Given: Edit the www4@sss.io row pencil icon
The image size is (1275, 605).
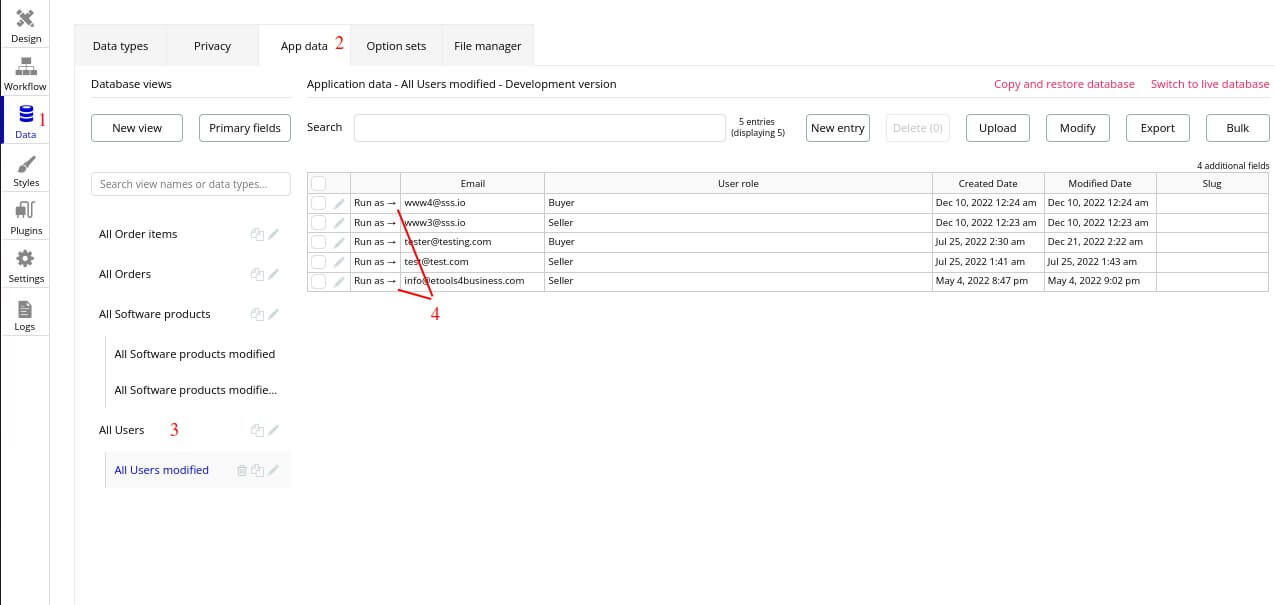Looking at the screenshot, I should pyautogui.click(x=339, y=203).
